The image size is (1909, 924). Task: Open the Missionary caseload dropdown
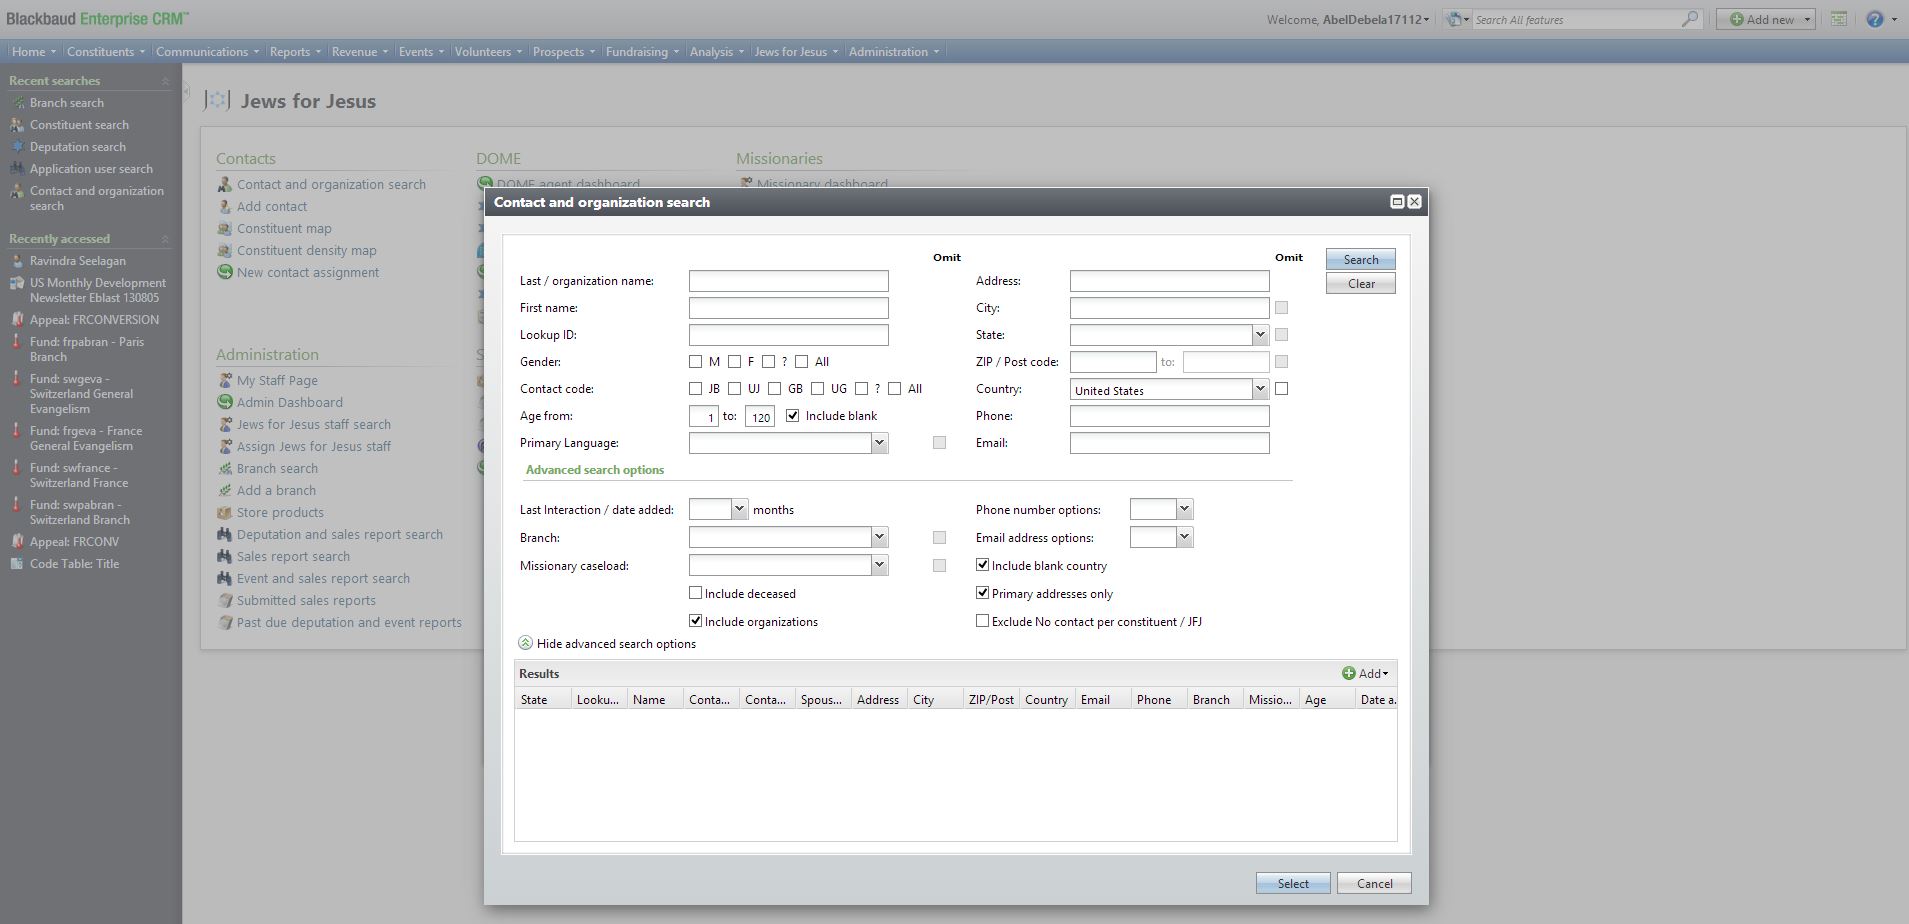click(x=879, y=565)
